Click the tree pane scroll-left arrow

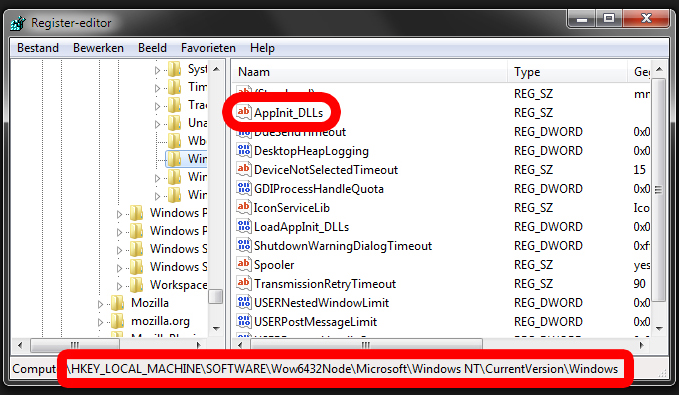pyautogui.click(x=20, y=345)
